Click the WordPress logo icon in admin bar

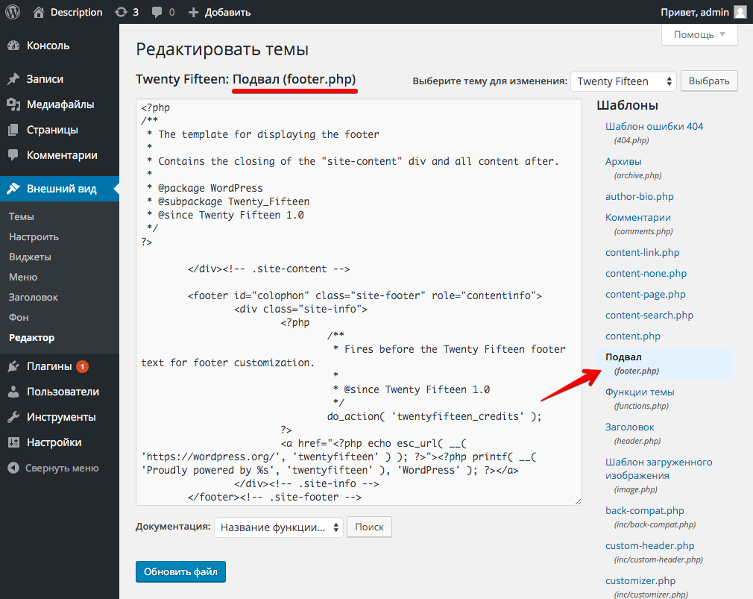[13, 12]
